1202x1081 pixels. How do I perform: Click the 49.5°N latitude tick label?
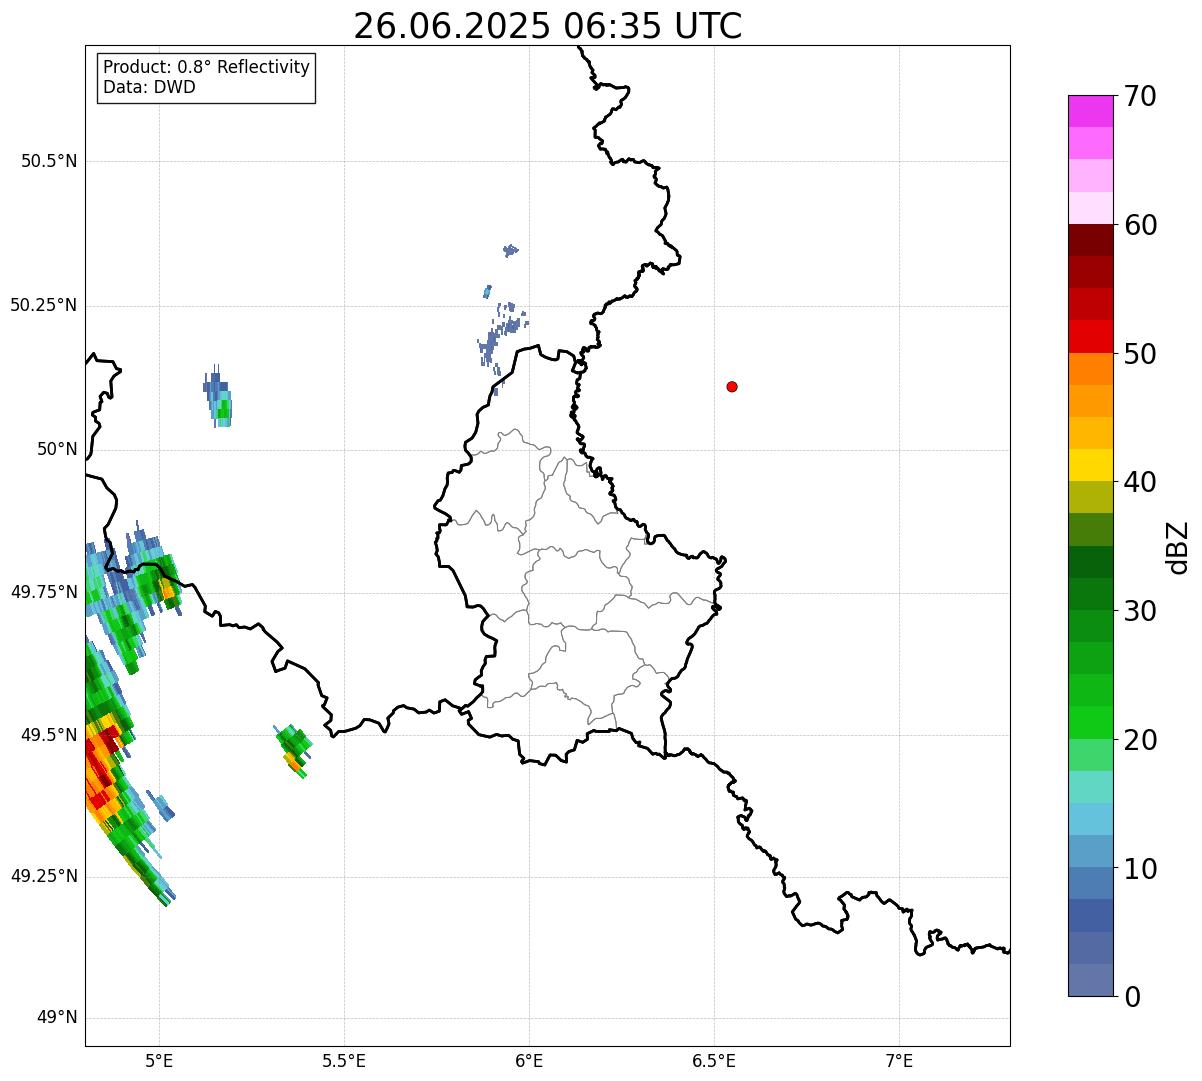click(x=49, y=735)
